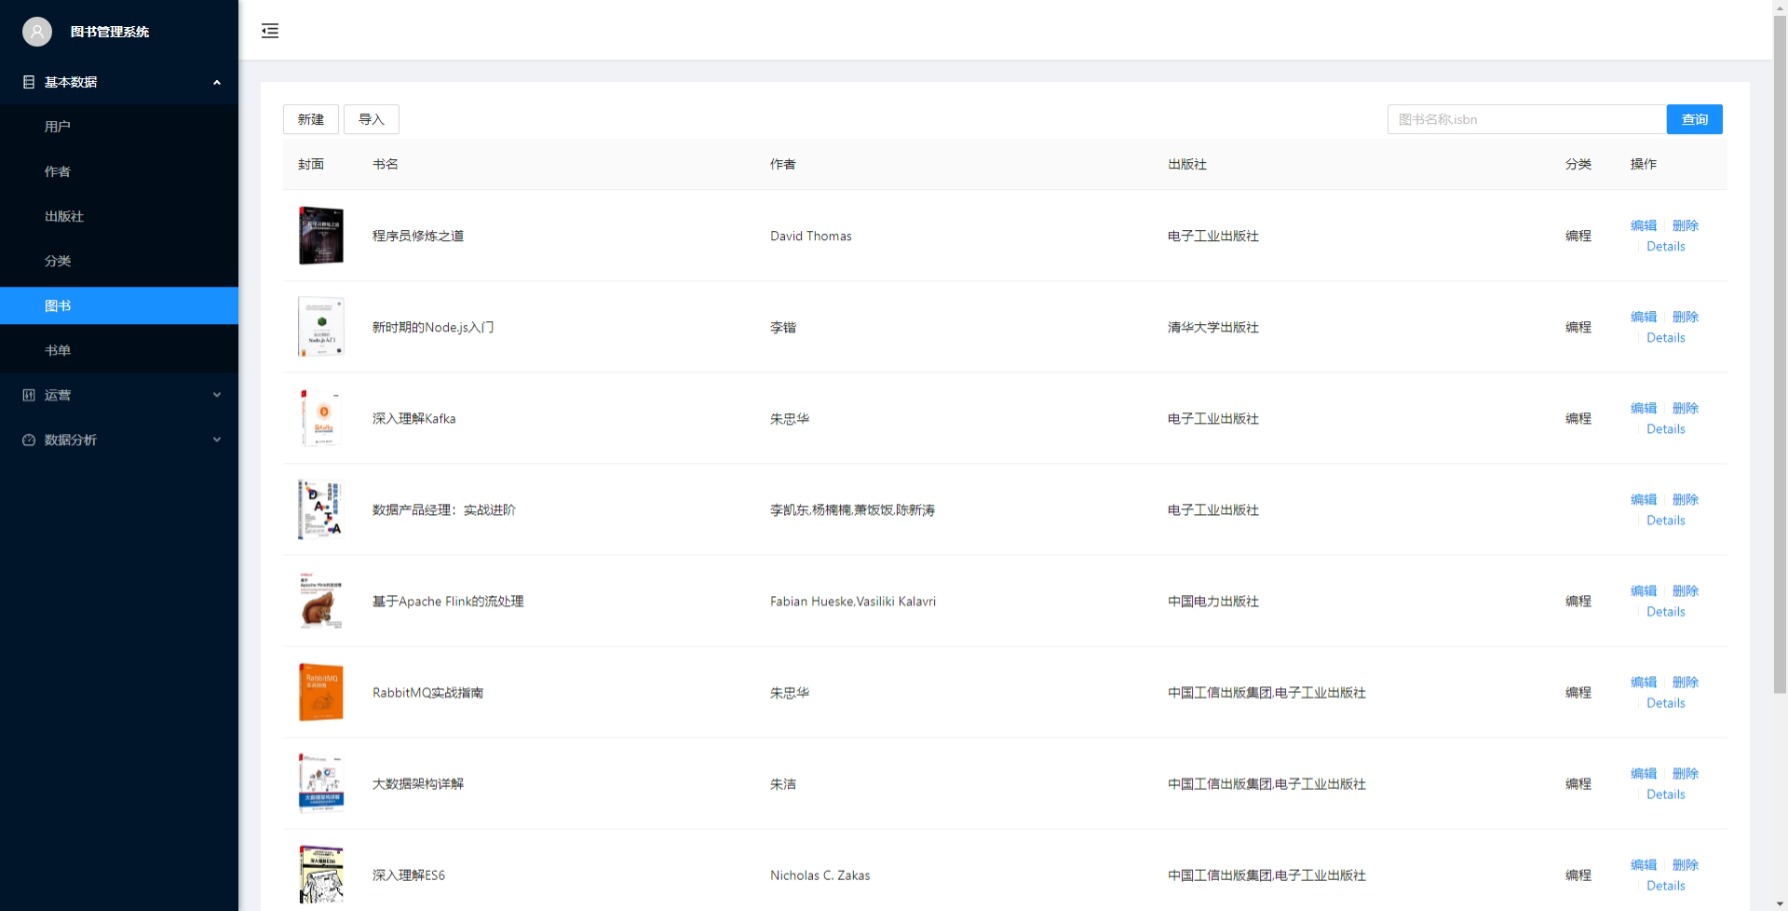1788x911 pixels.
Task: Expand the 数据分析 submenu
Action: point(217,440)
